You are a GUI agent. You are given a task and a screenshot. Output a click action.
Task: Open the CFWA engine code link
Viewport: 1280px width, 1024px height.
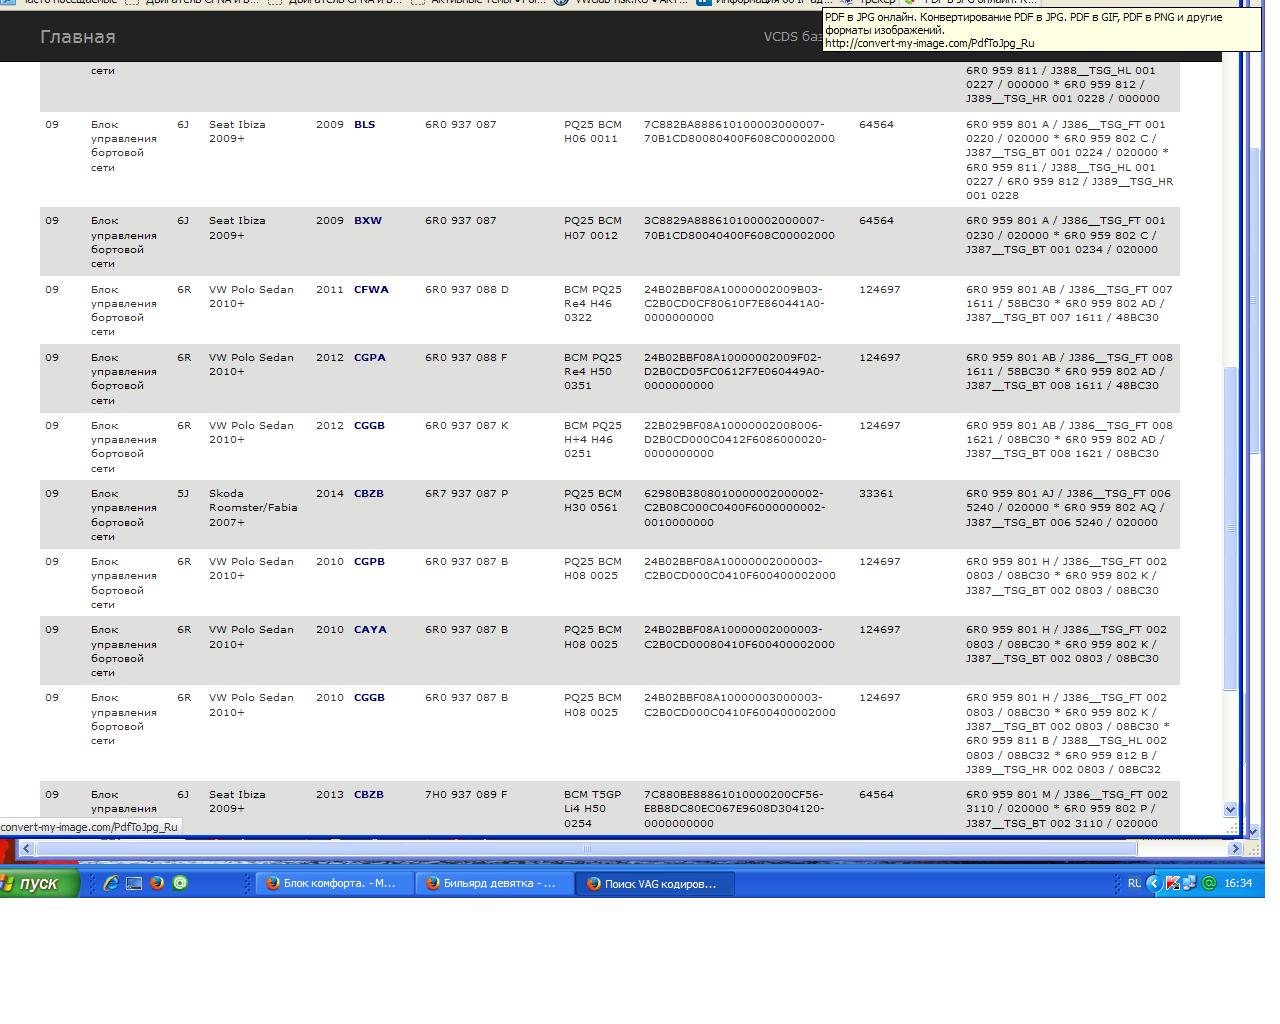[x=371, y=290]
